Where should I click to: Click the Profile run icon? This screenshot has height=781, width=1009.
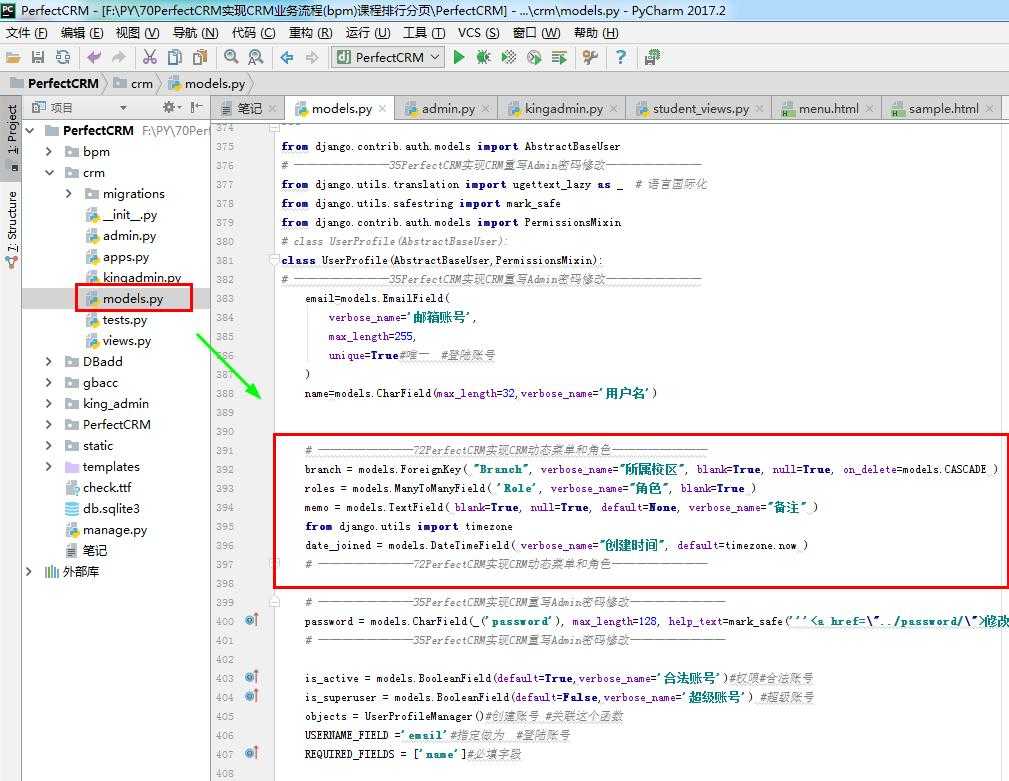coord(534,58)
